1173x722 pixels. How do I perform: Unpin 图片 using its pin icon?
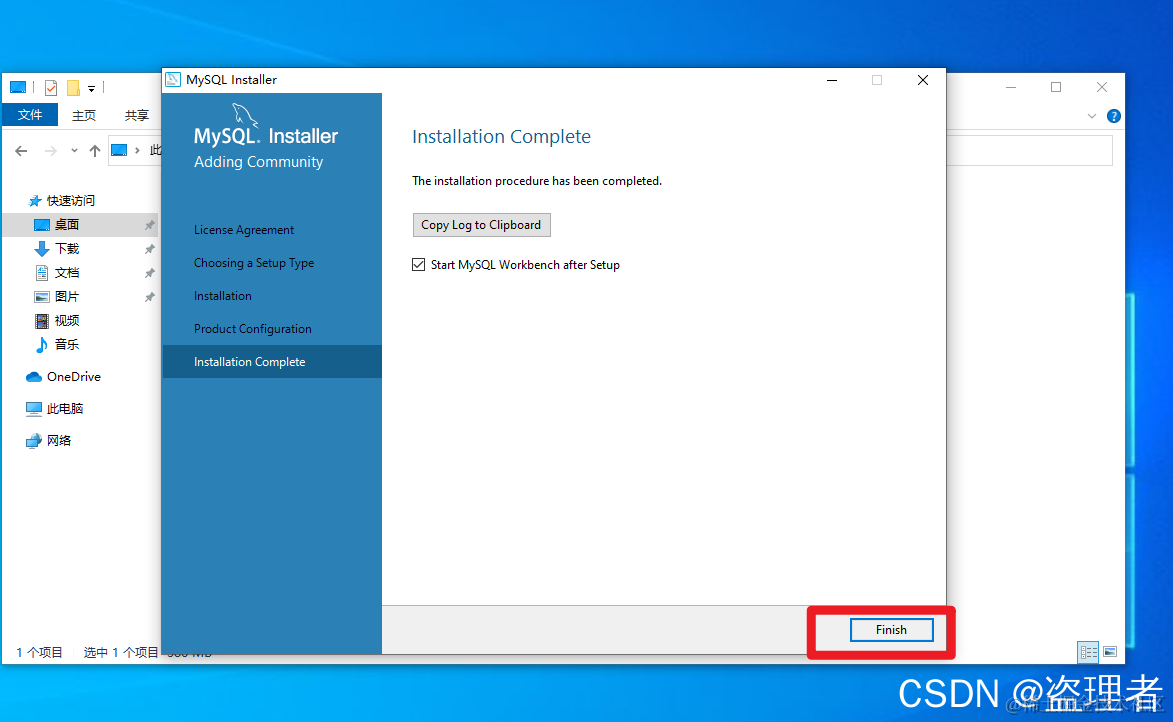click(150, 296)
